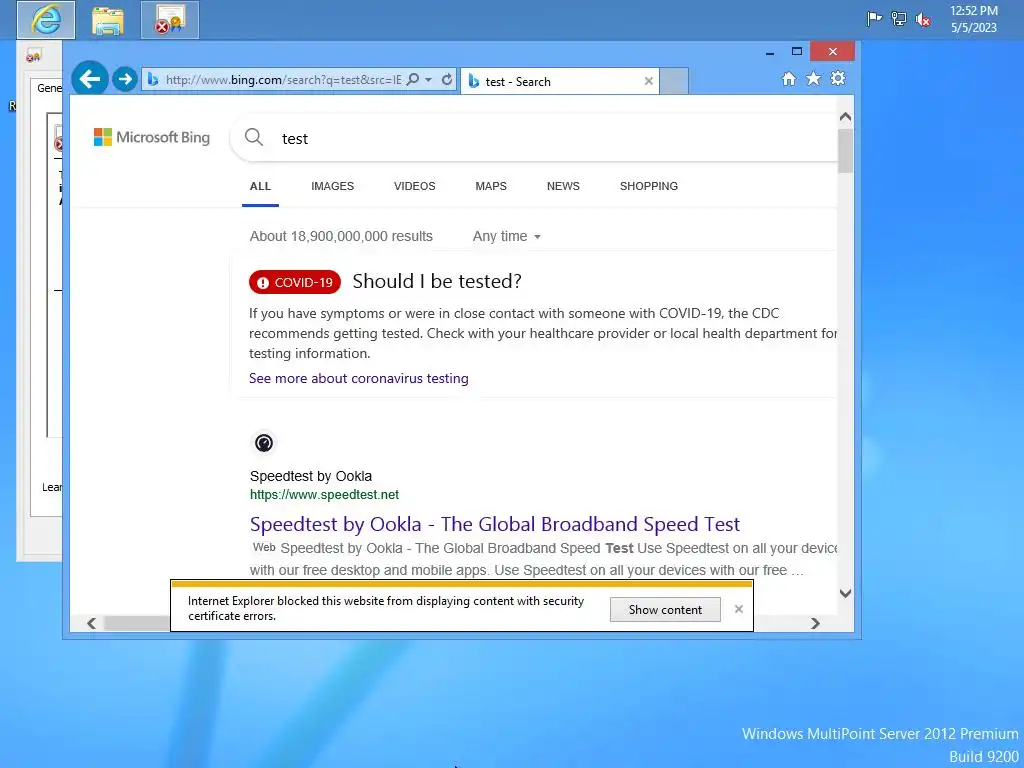Open the system clock showing 12:52 PM
The image size is (1024, 768).
click(974, 19)
